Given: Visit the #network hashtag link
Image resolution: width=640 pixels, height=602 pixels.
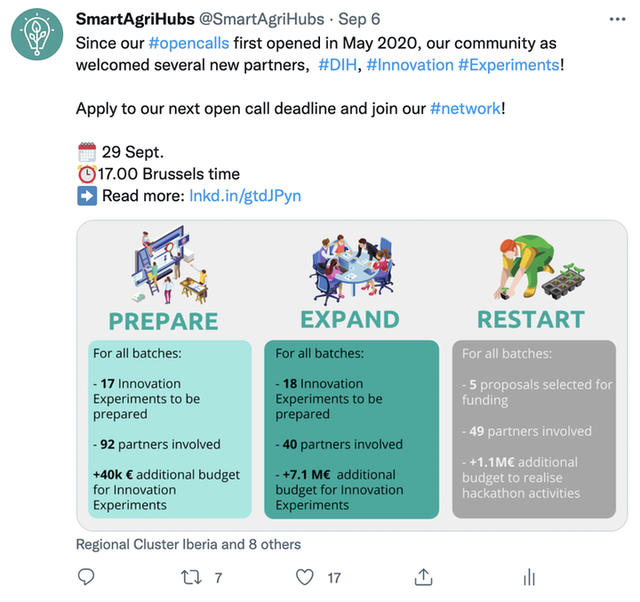Looking at the screenshot, I should click(465, 109).
